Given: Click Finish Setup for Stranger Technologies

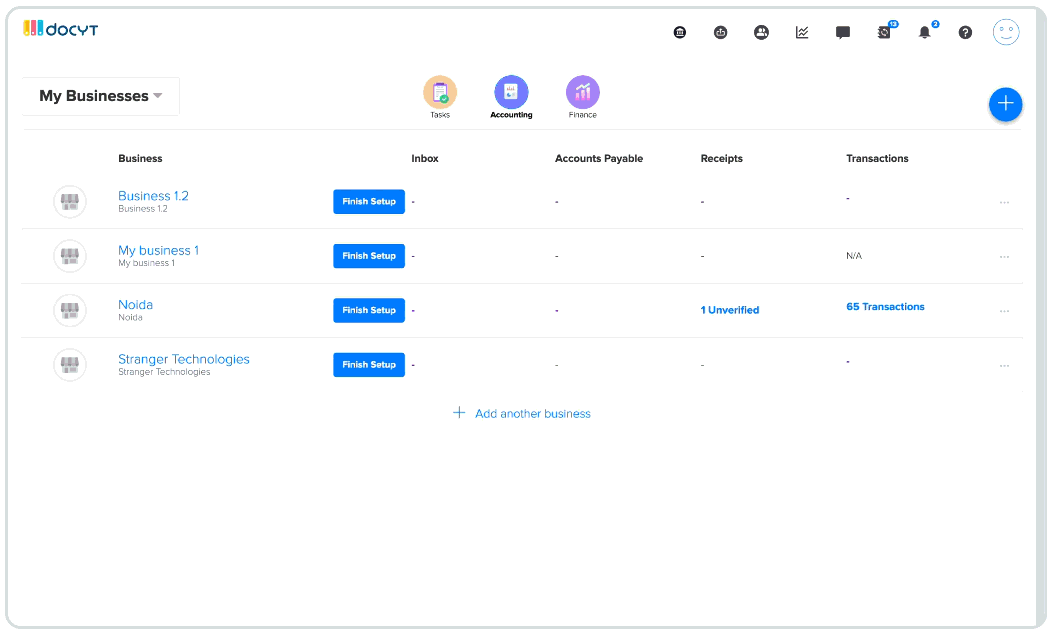Looking at the screenshot, I should coord(369,364).
